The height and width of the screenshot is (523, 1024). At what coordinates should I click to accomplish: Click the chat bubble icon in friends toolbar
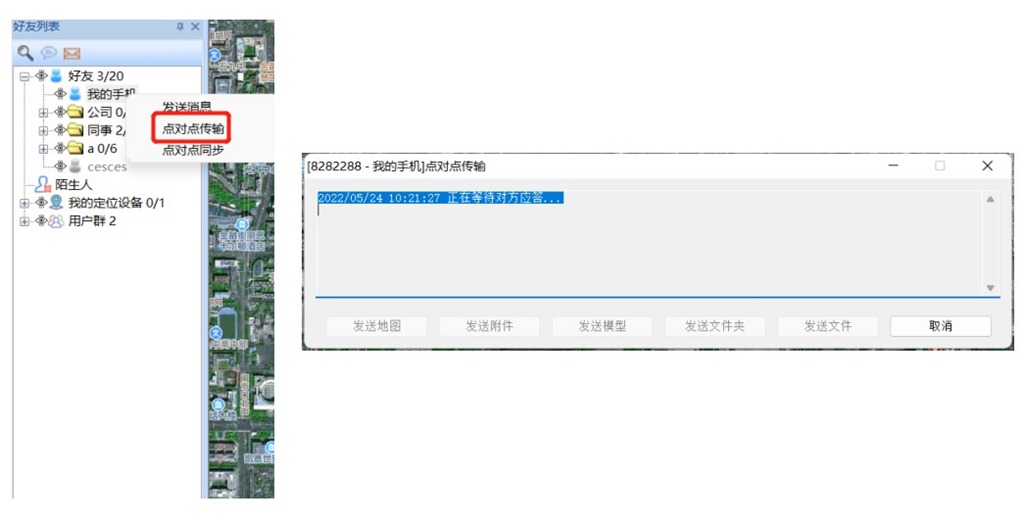pyautogui.click(x=48, y=53)
